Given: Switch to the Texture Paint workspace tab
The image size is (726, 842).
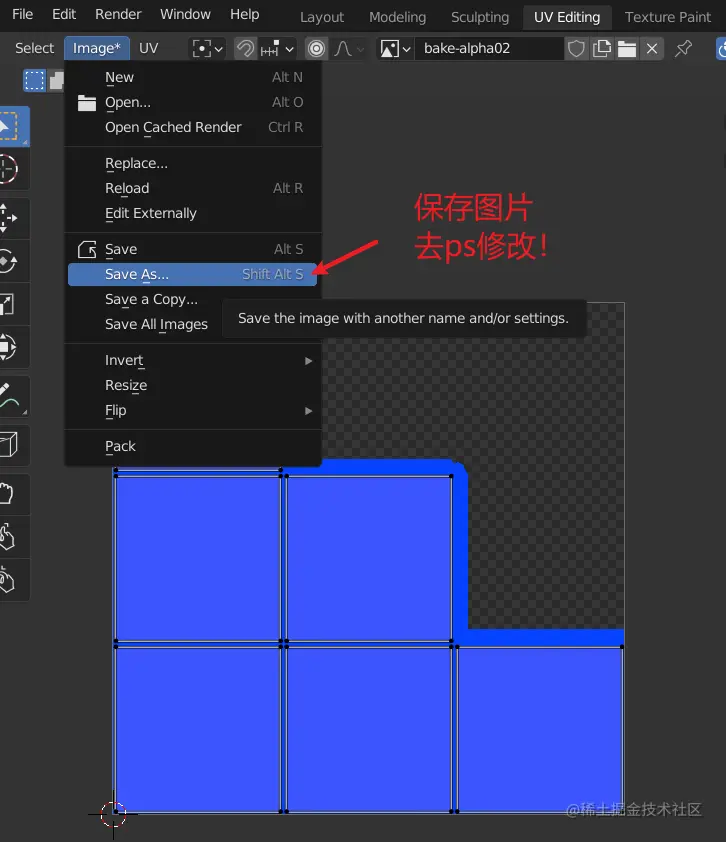Looking at the screenshot, I should point(668,17).
